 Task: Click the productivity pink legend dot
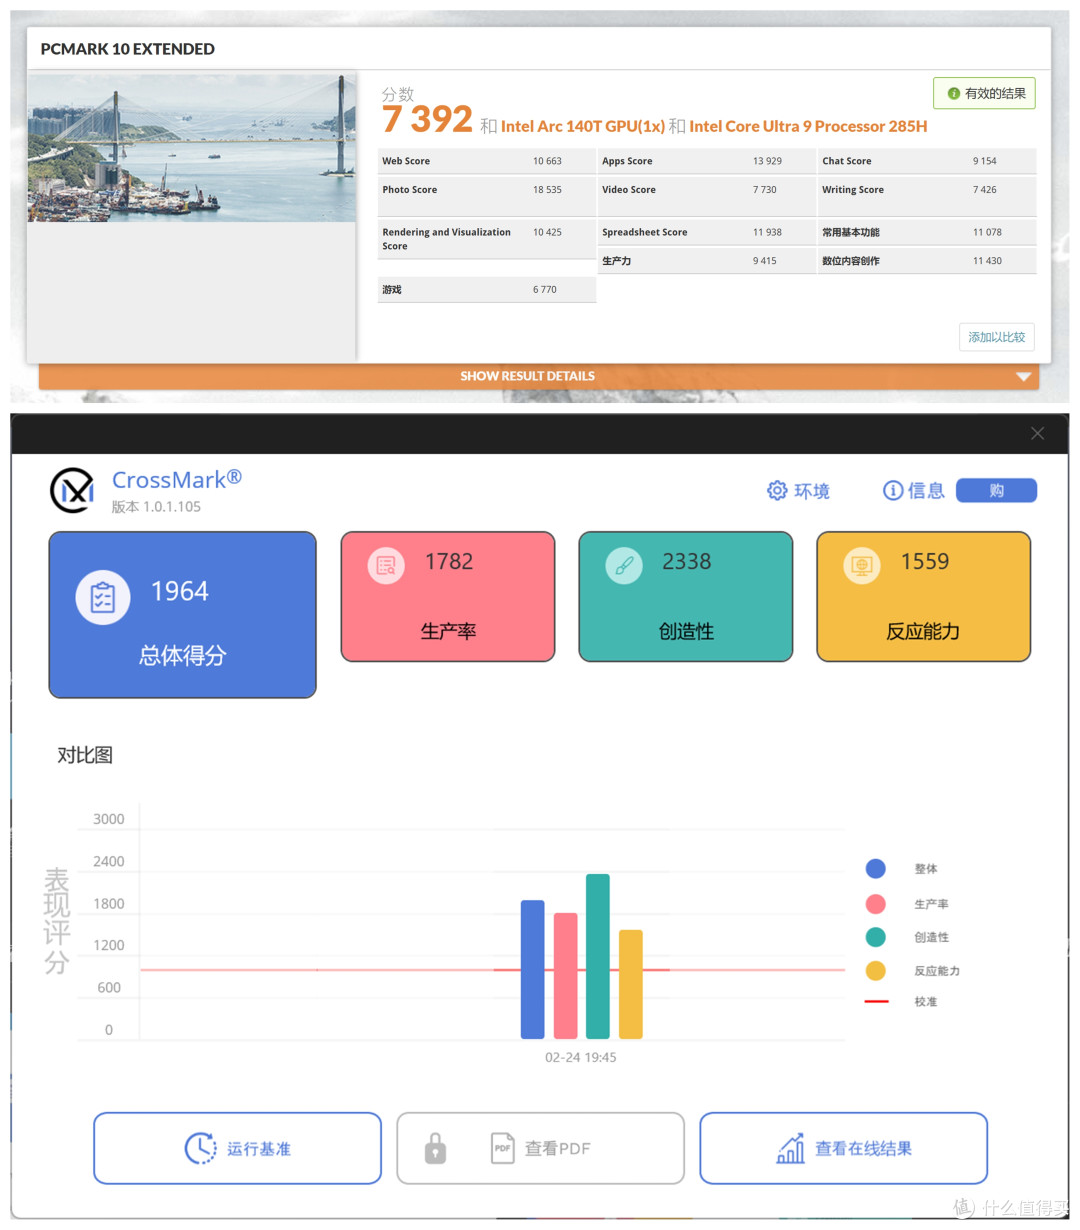point(876,904)
